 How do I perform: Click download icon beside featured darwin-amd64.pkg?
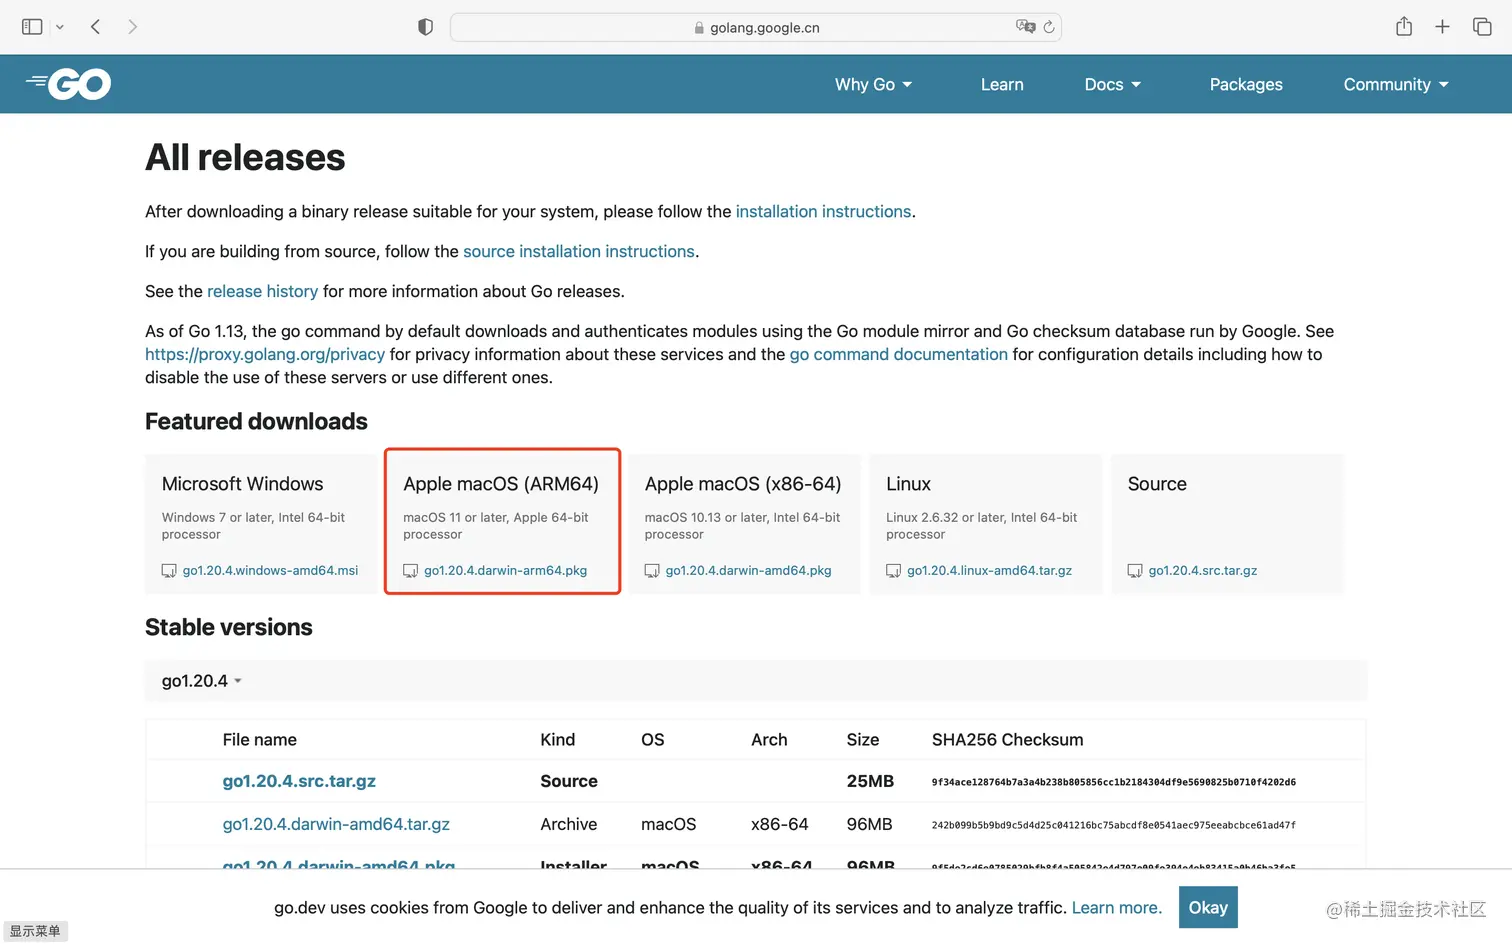click(x=652, y=571)
